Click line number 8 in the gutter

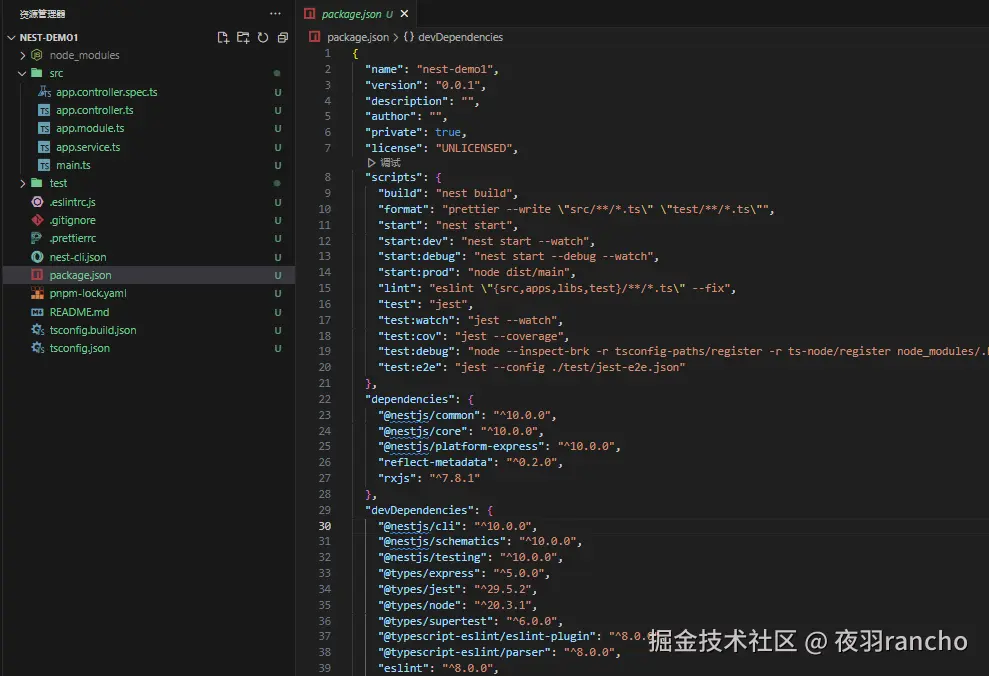327,177
